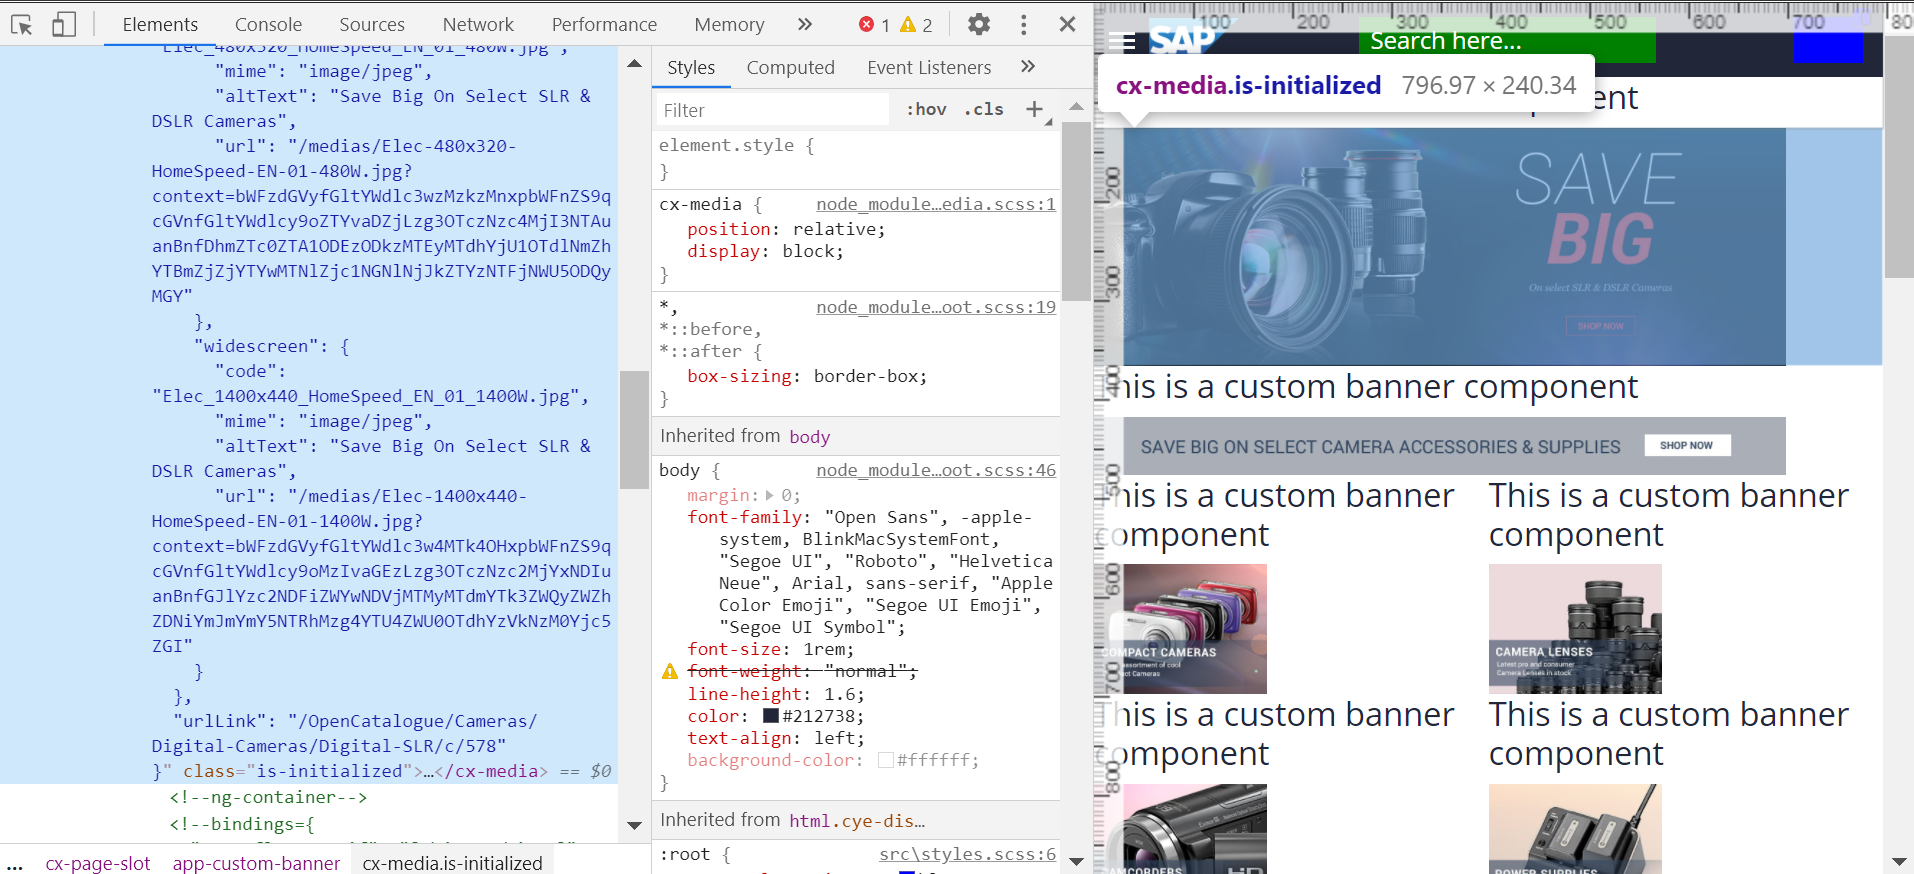Open the DevTools three-dot menu
The image size is (1914, 874).
click(1023, 24)
